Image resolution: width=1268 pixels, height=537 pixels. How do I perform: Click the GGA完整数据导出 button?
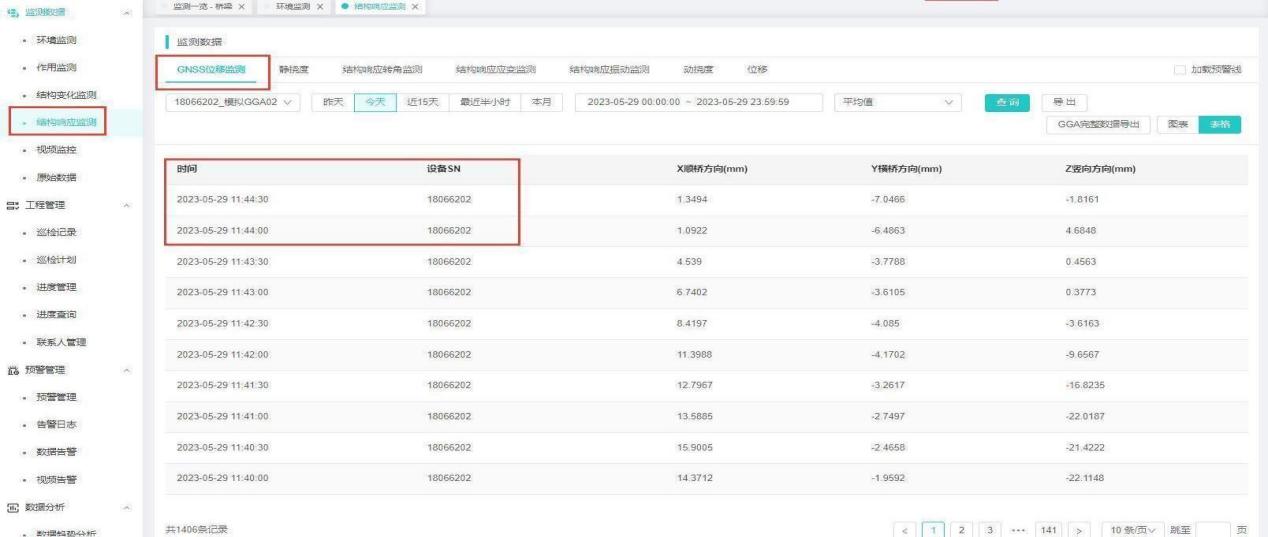1098,124
